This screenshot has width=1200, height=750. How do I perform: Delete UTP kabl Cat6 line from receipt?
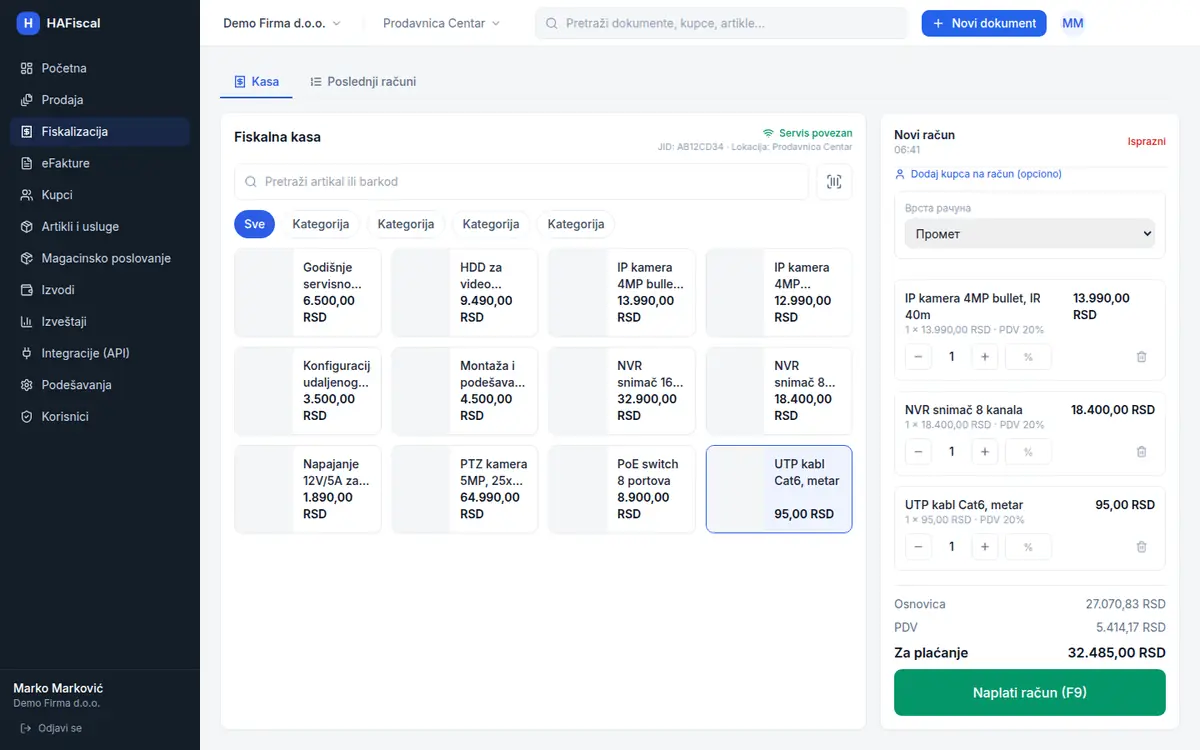point(1141,547)
